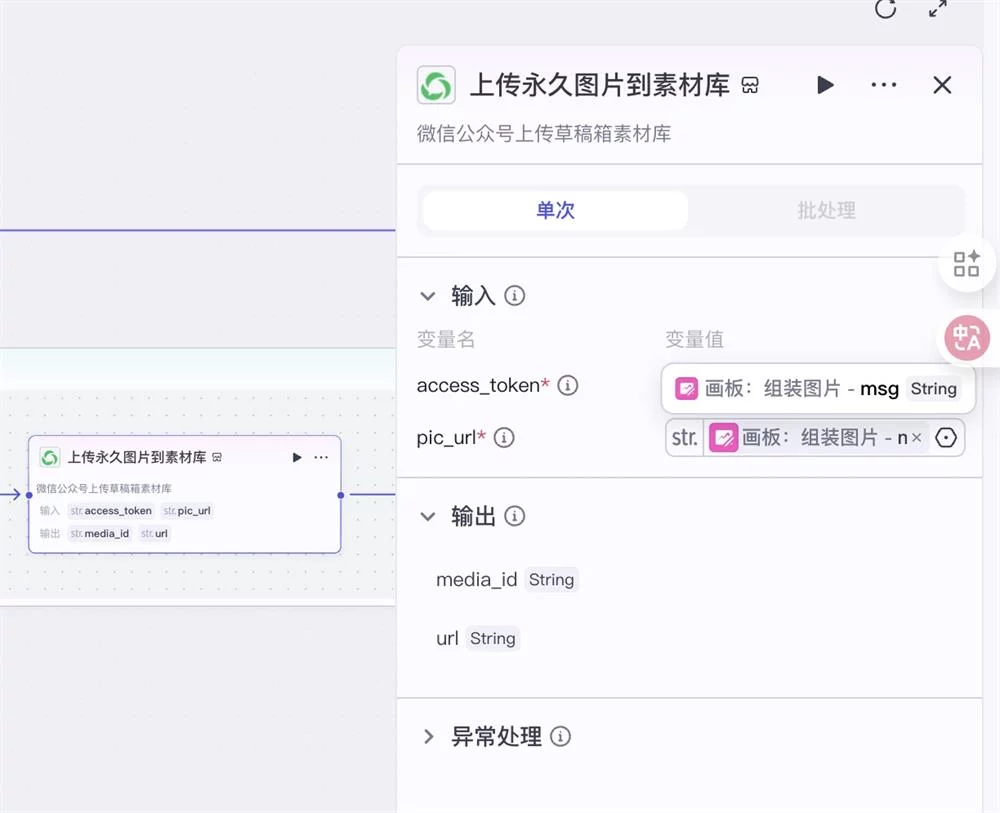Click the green plugin icon in the panel header
This screenshot has width=1000, height=813.
pos(435,85)
